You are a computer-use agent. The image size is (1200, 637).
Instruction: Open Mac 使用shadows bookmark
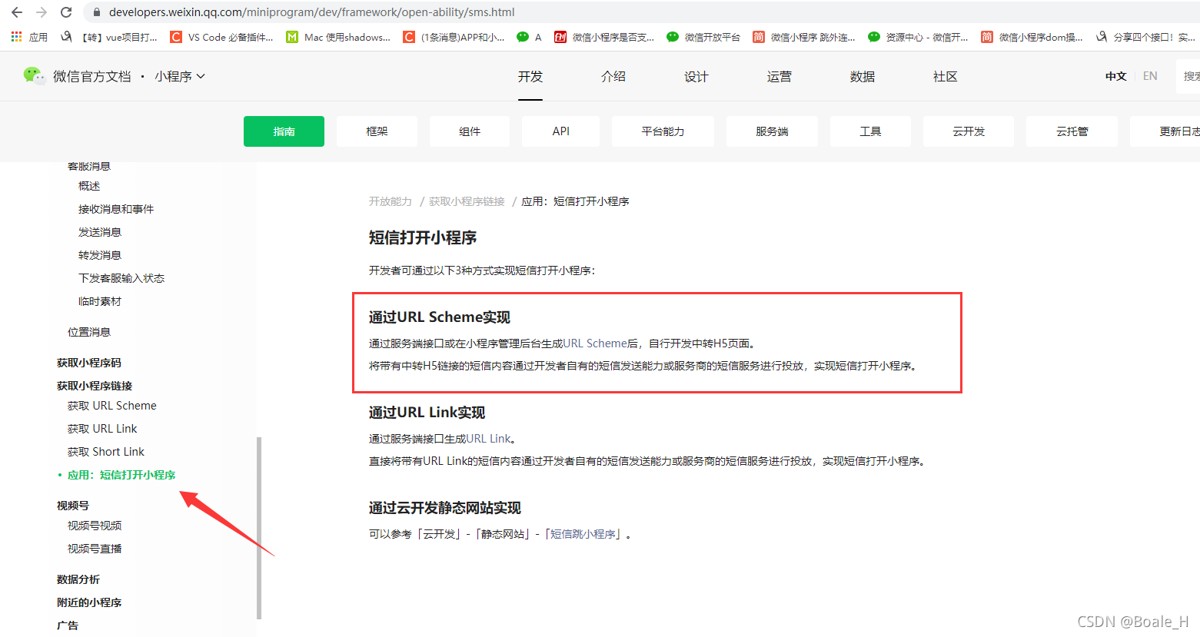point(339,37)
